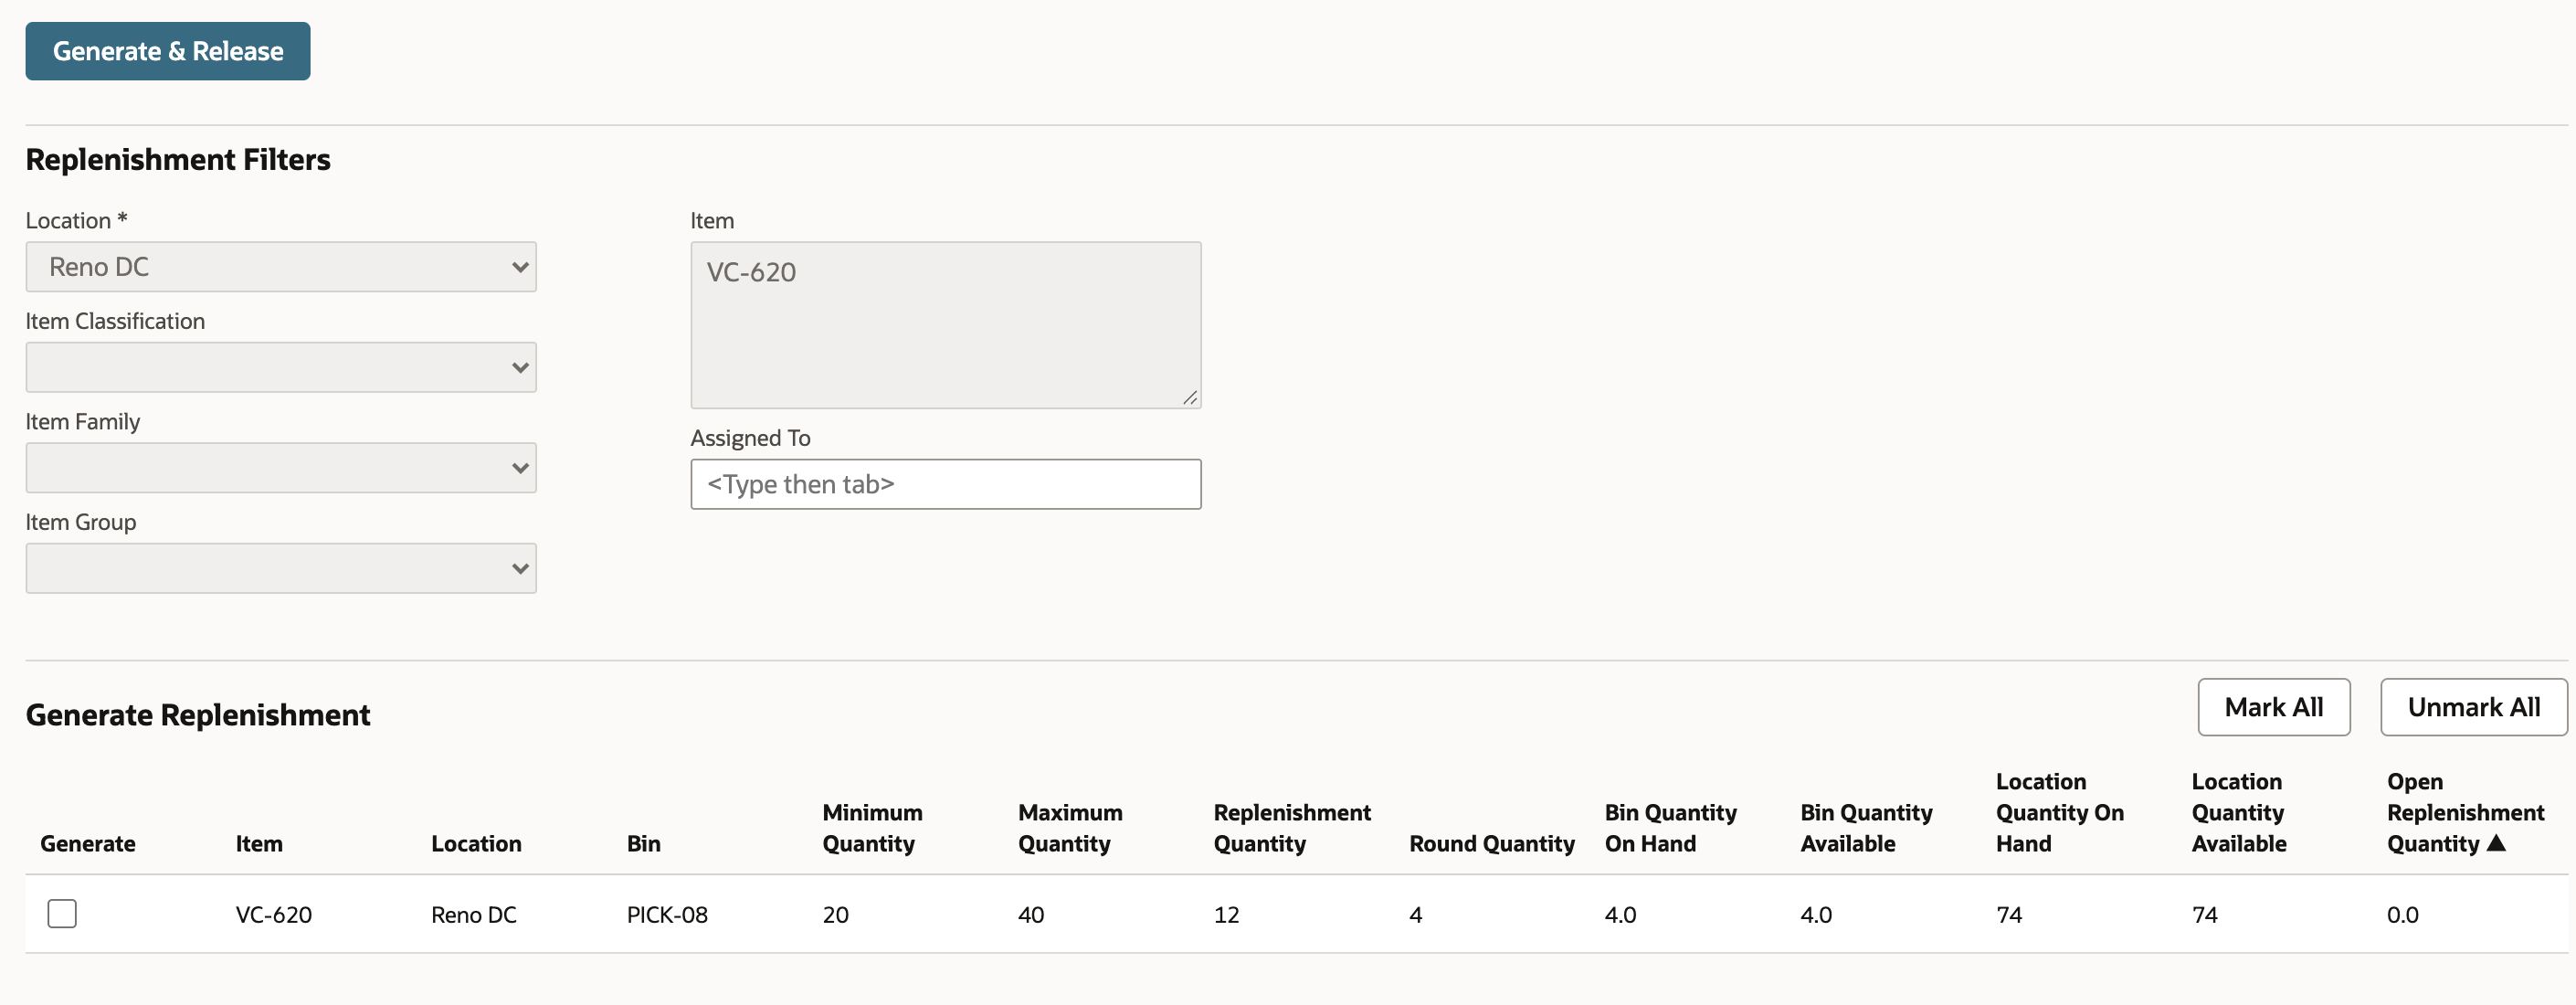This screenshot has width=2576, height=1005.
Task: Open the Location dropdown showing Reno DC
Action: click(281, 267)
